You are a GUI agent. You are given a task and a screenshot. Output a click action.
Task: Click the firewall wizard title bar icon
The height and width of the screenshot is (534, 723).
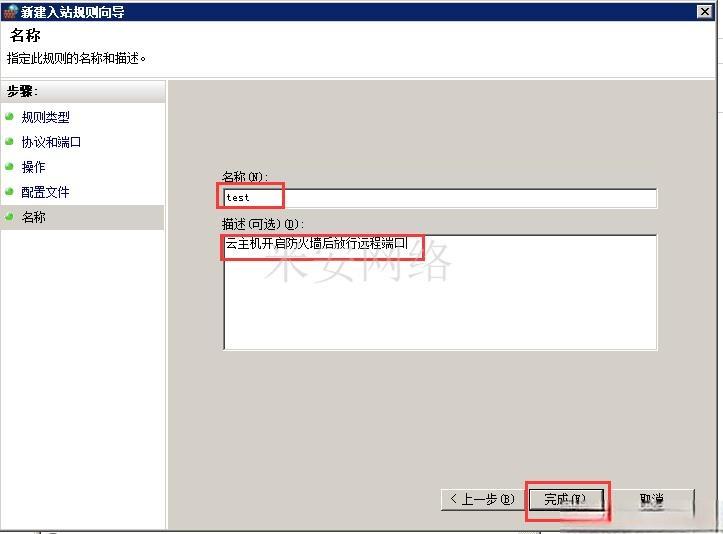click(10, 11)
